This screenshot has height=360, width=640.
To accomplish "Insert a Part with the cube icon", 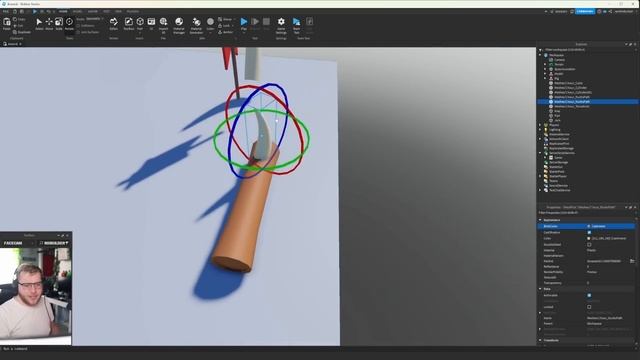I will tap(140, 22).
